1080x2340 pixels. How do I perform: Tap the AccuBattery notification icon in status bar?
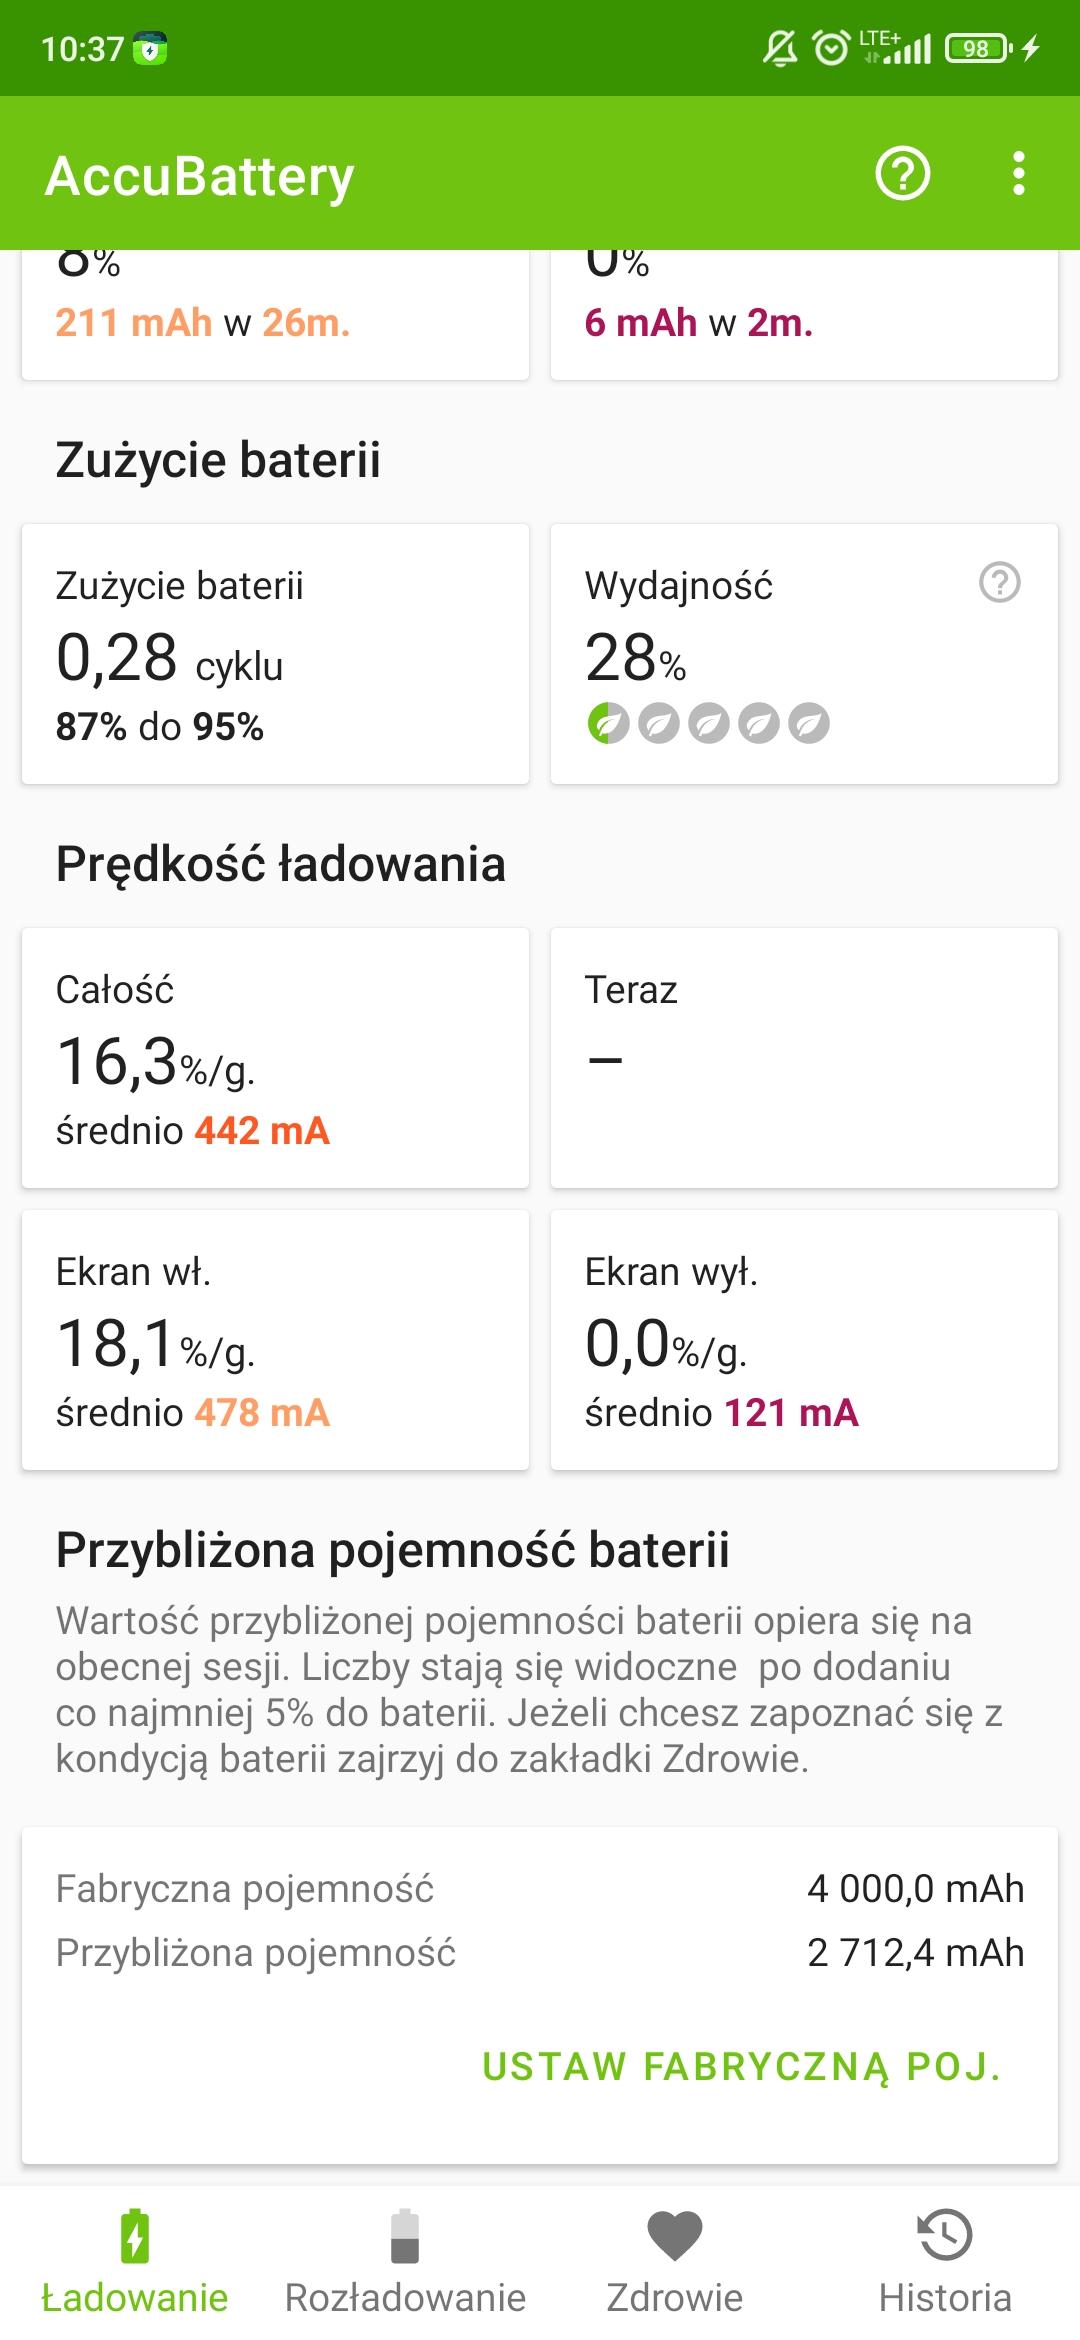tap(150, 48)
